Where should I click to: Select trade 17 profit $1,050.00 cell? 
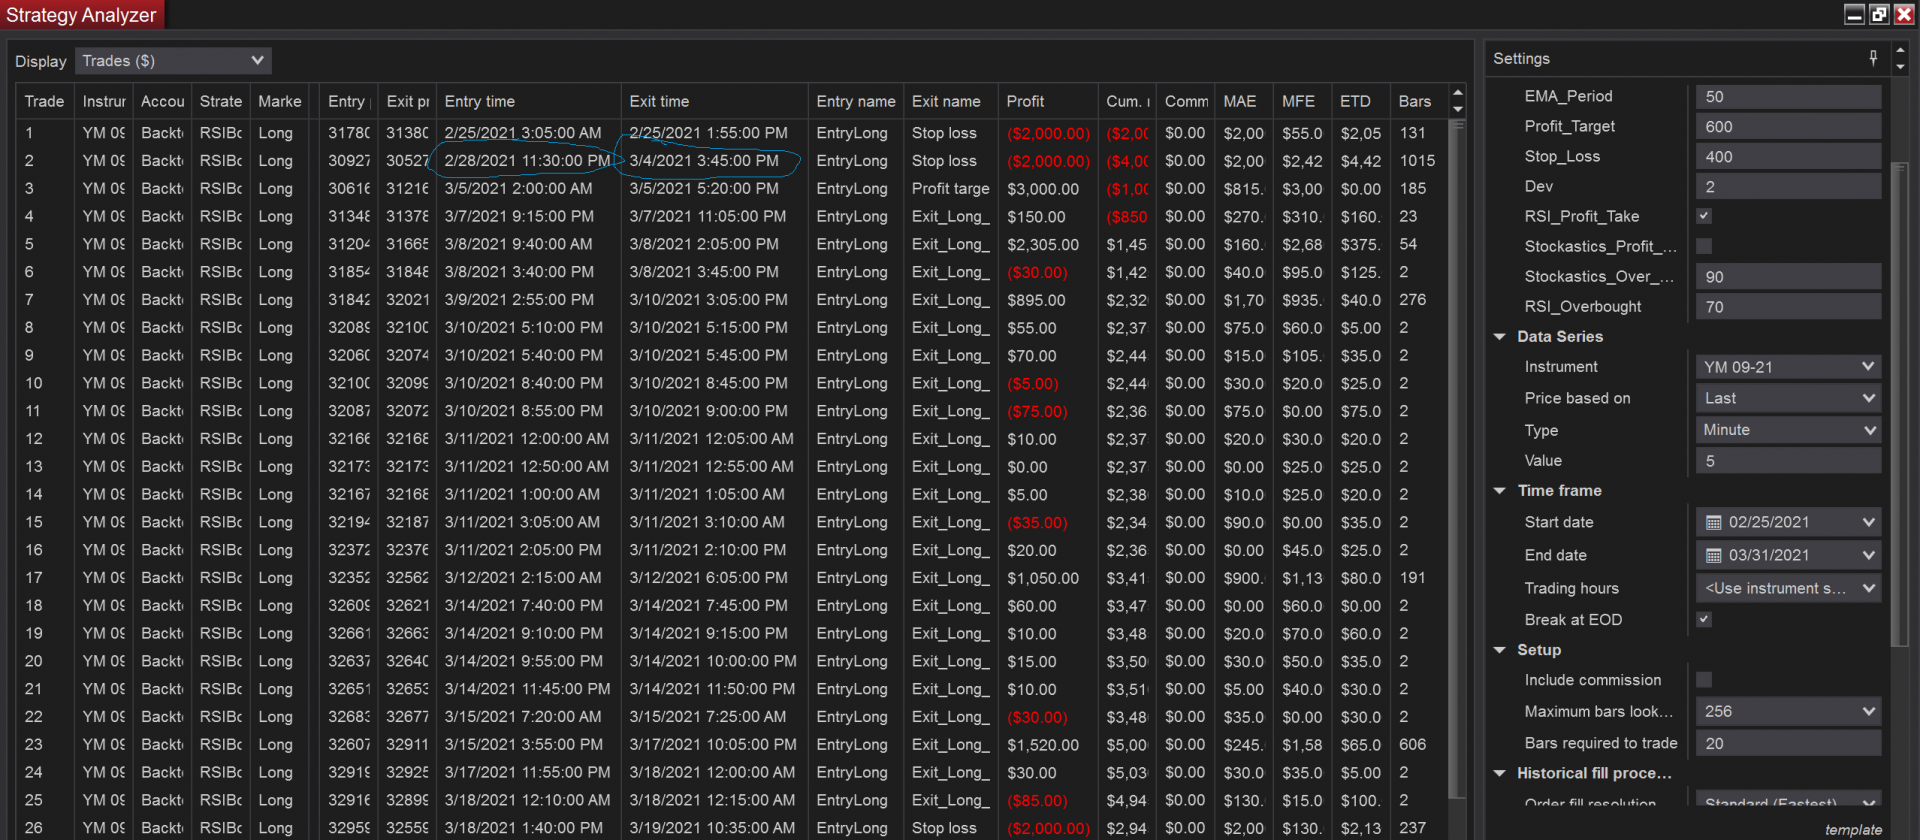point(1048,578)
